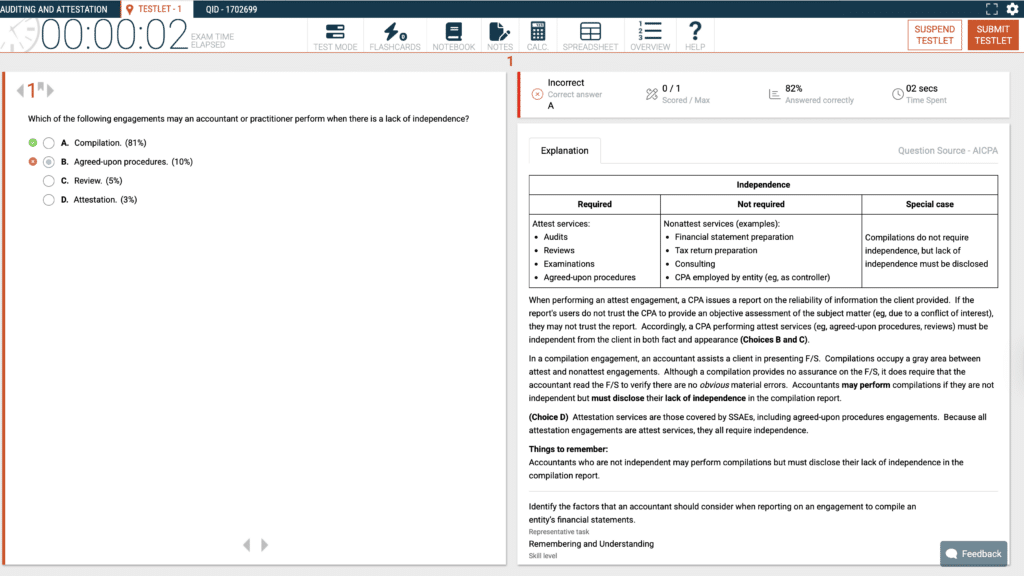View the testlet Overview

pyautogui.click(x=649, y=35)
